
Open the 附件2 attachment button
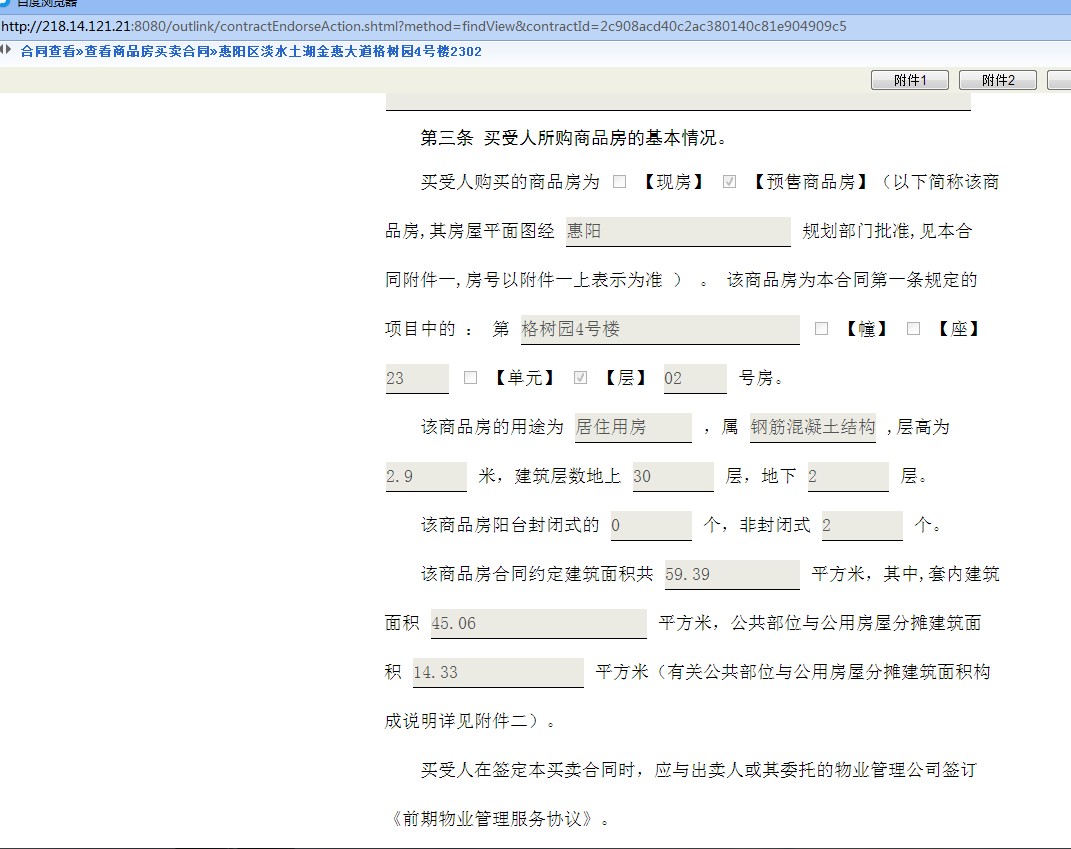point(998,81)
